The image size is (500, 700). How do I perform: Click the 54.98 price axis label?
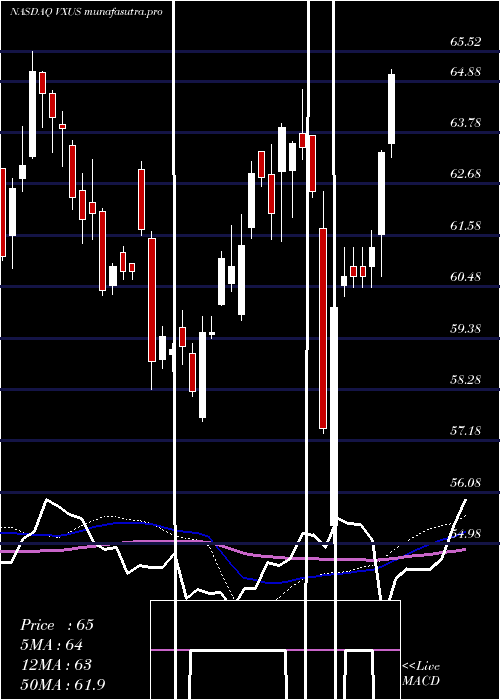(466, 533)
